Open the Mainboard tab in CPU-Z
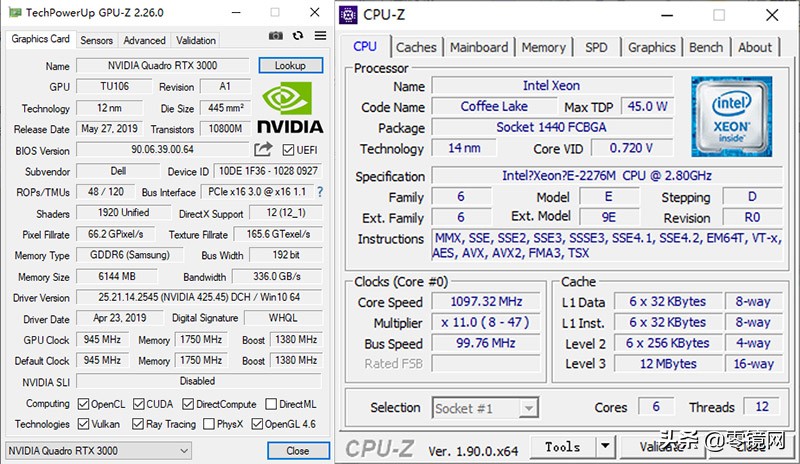This screenshot has width=800, height=464. [479, 47]
